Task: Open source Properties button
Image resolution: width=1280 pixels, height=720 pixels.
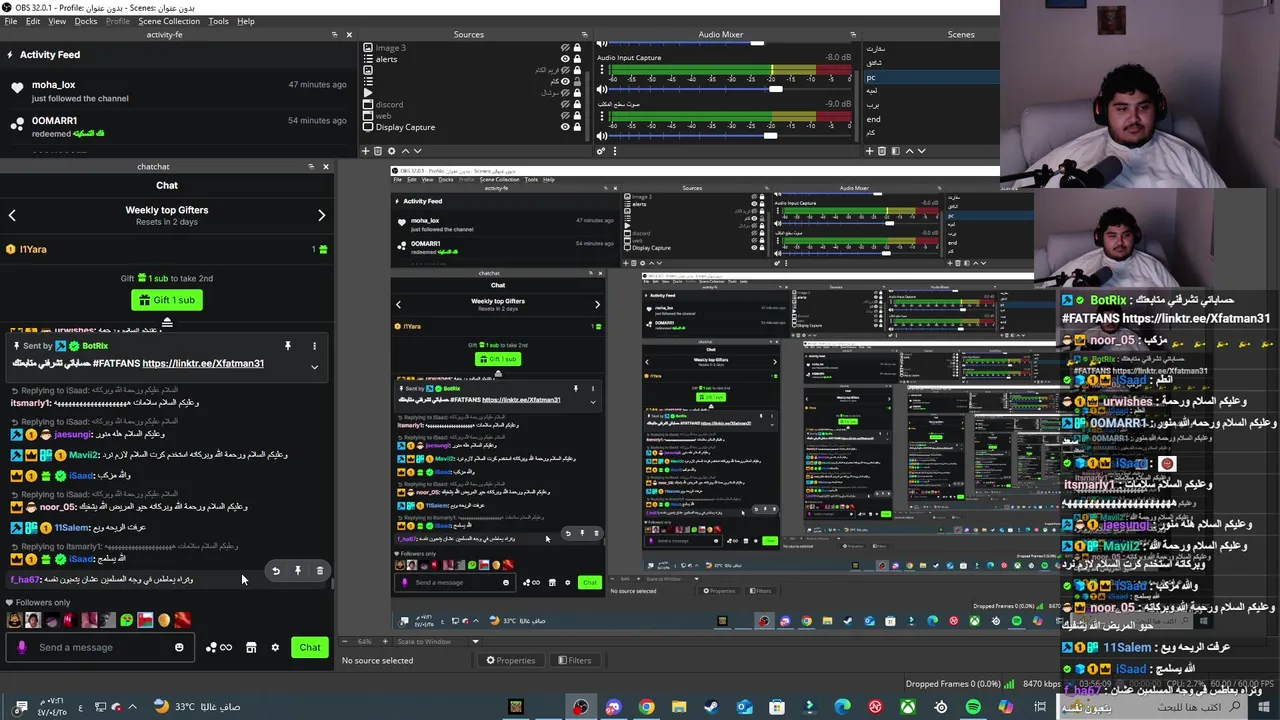Action: (510, 660)
